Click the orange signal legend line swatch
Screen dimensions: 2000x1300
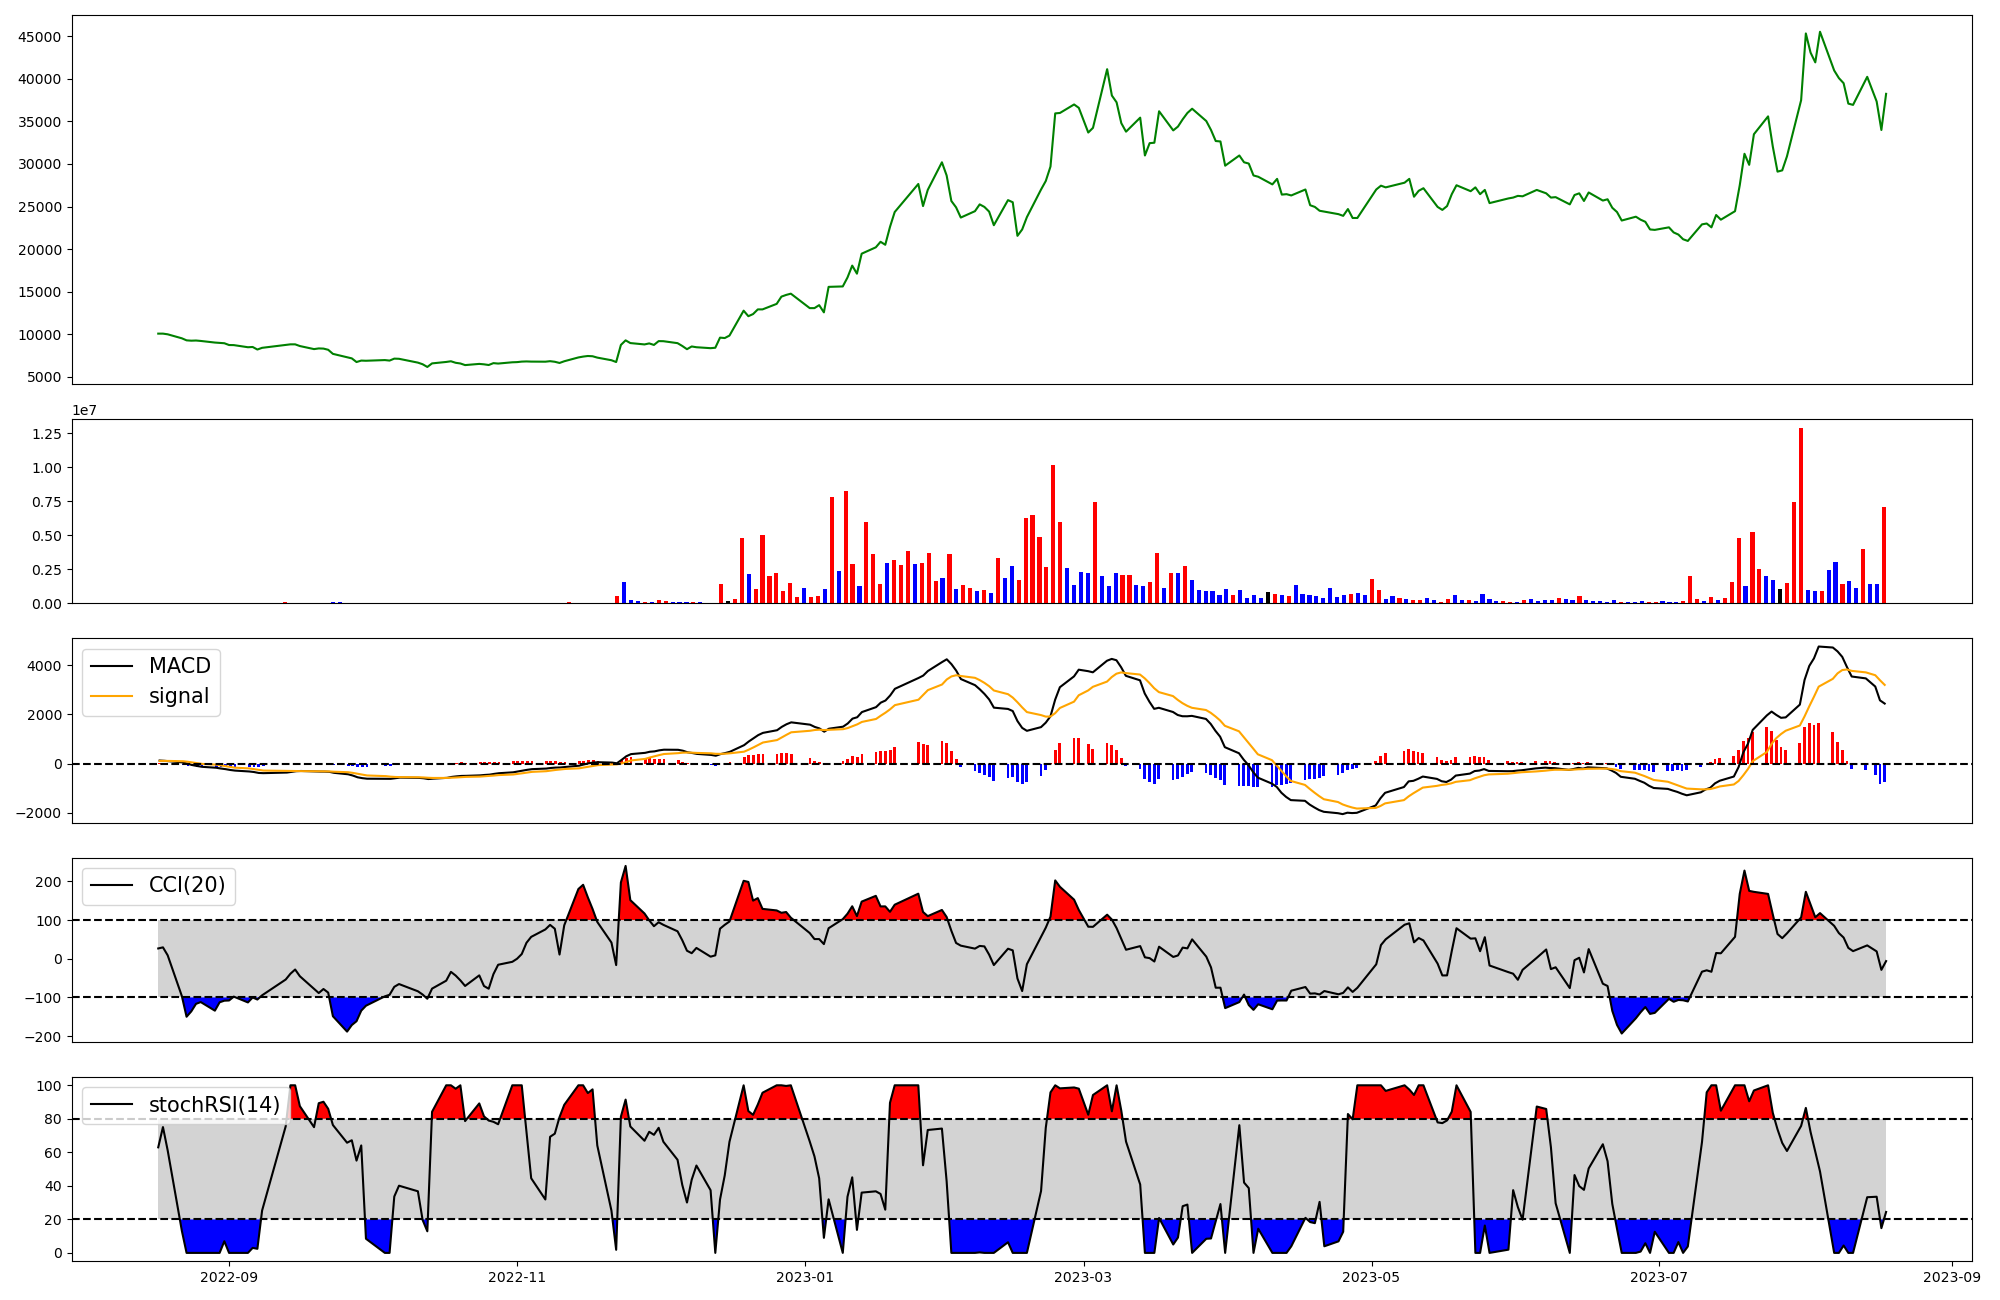(x=111, y=696)
